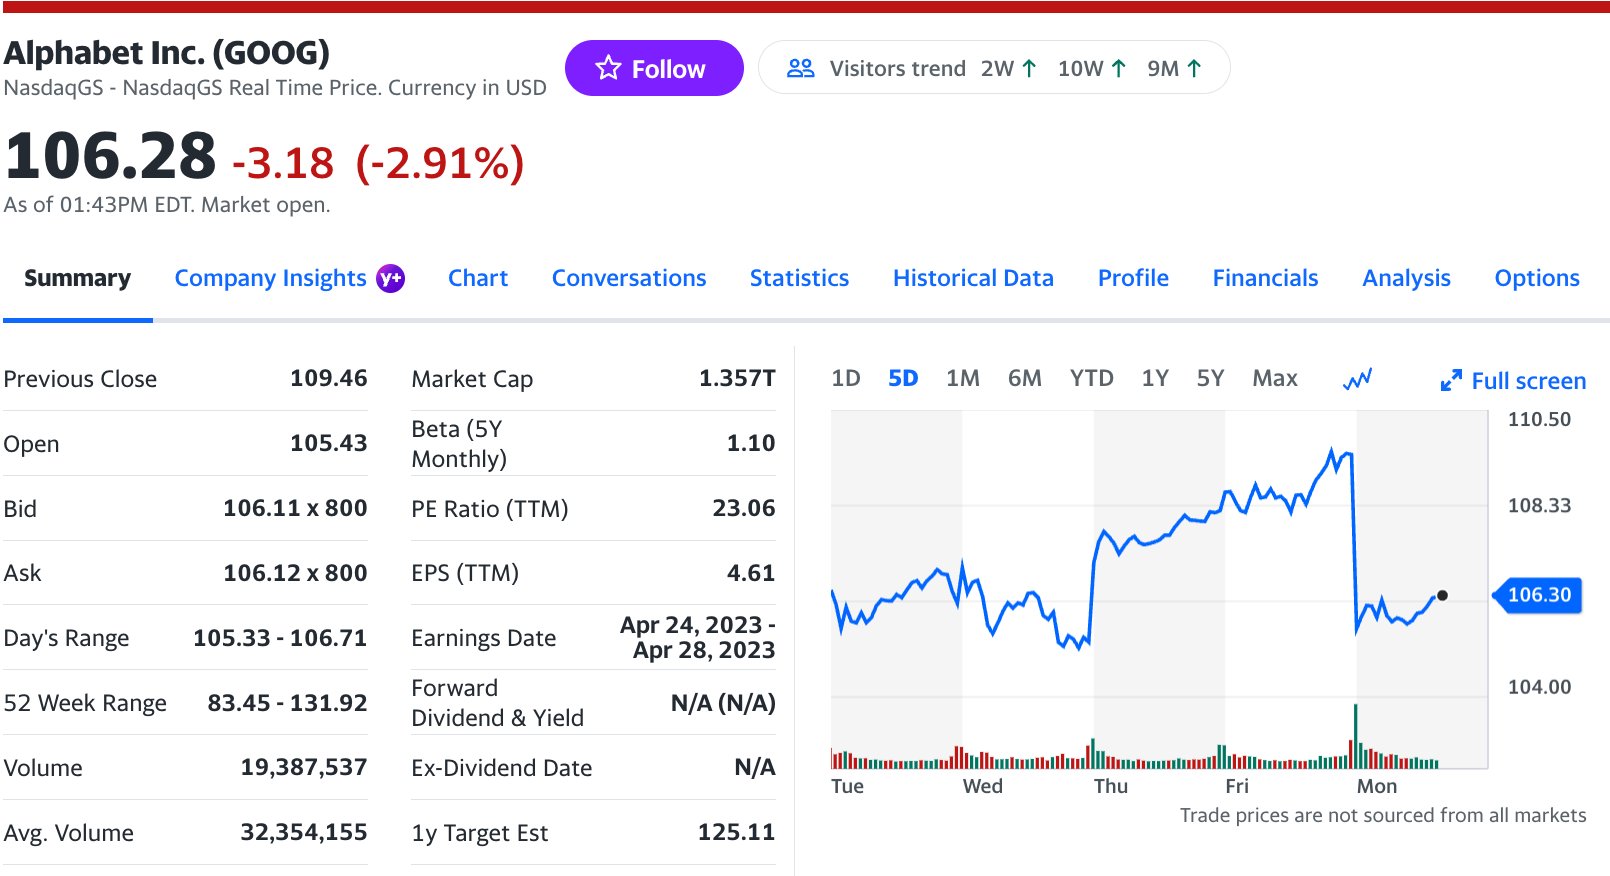Switch to the Chart tab
Image resolution: width=1610 pixels, height=876 pixels.
tap(478, 278)
